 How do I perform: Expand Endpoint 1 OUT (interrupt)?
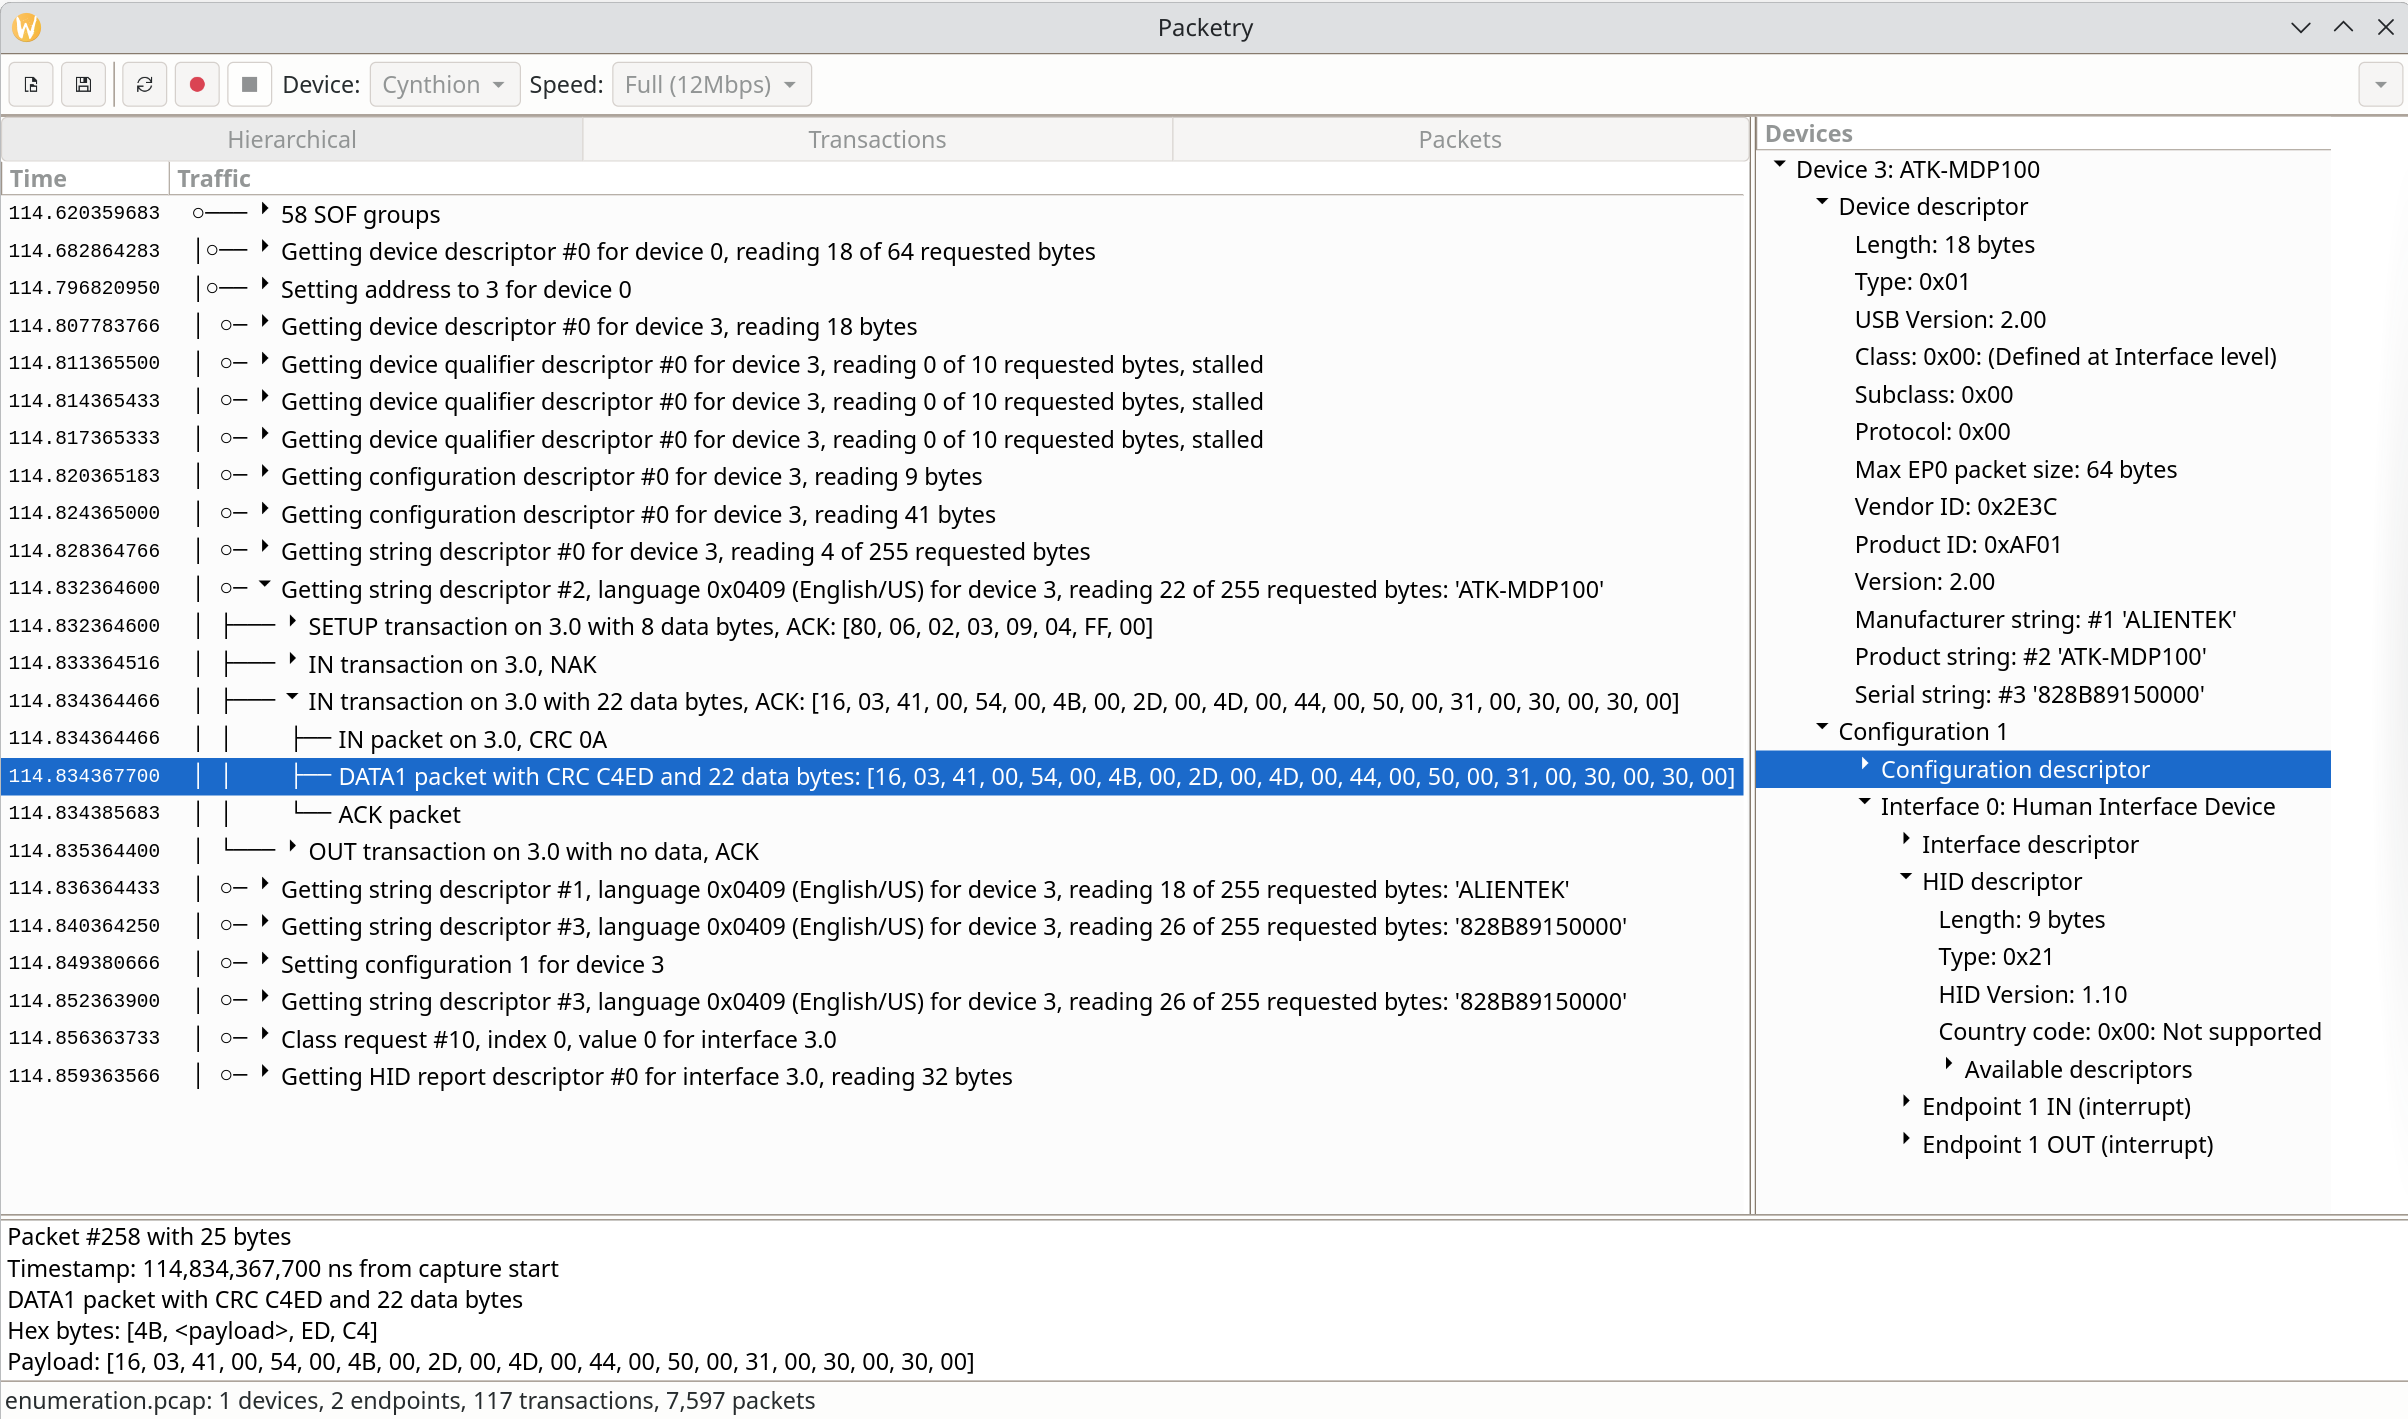(1906, 1140)
